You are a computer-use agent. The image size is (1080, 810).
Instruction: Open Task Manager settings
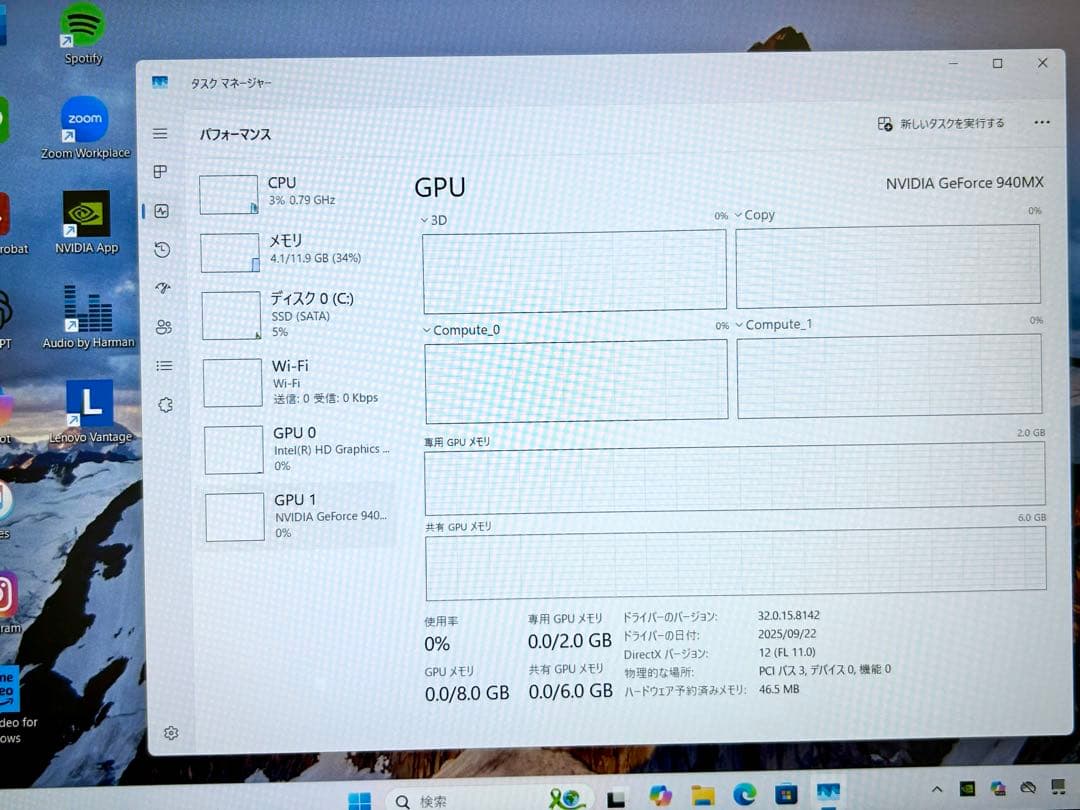(x=170, y=732)
